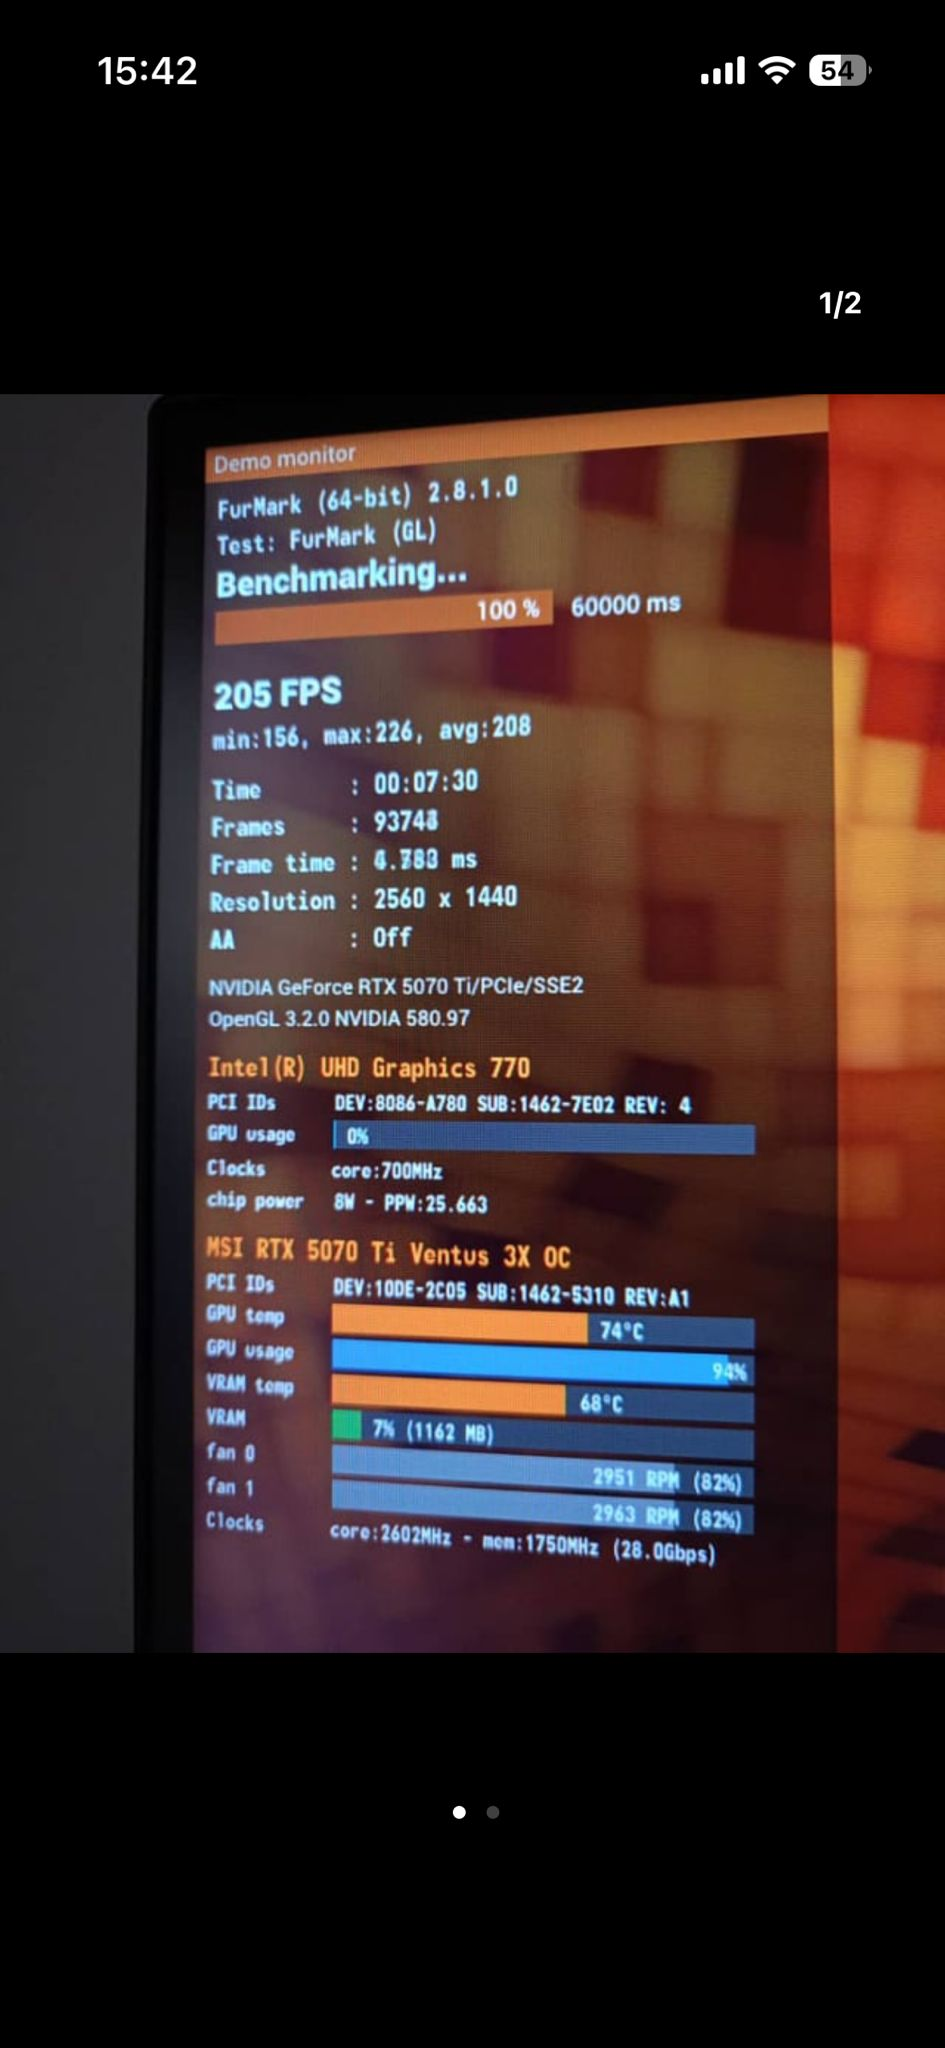Image resolution: width=945 pixels, height=2048 pixels.
Task: Click the Resolution value 2560 x 1440
Action: tap(446, 898)
